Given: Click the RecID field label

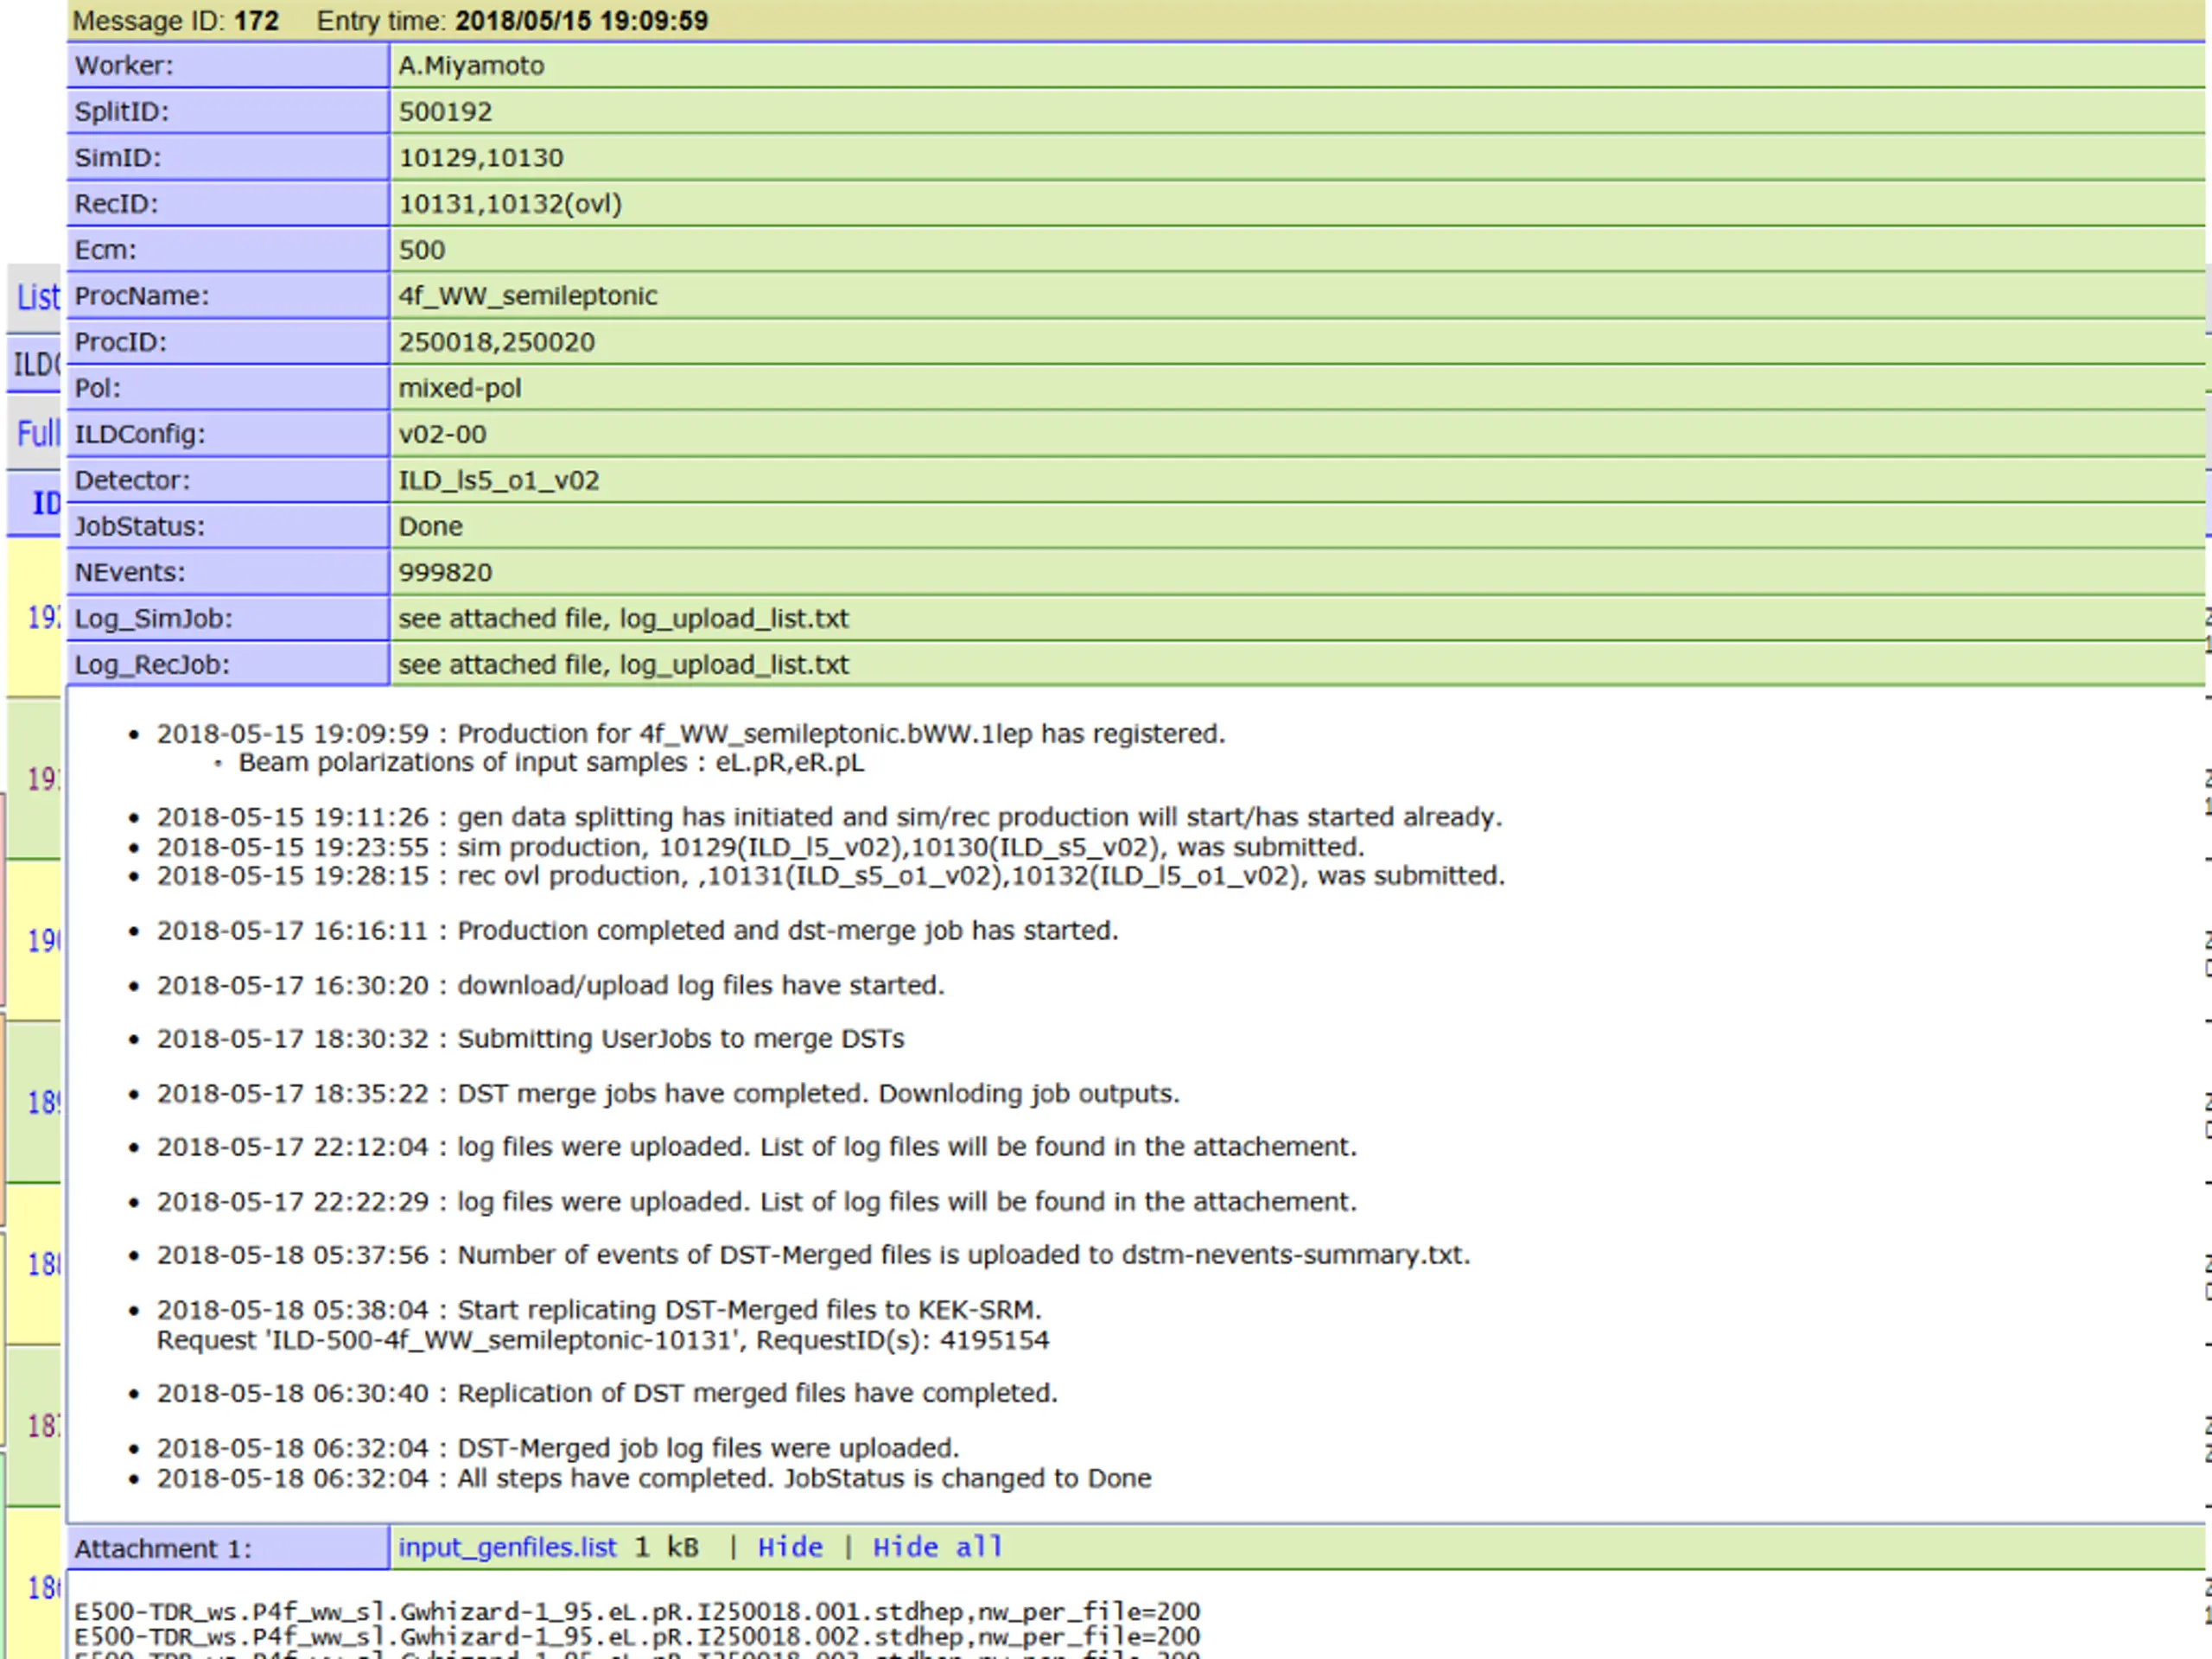Looking at the screenshot, I should [117, 204].
